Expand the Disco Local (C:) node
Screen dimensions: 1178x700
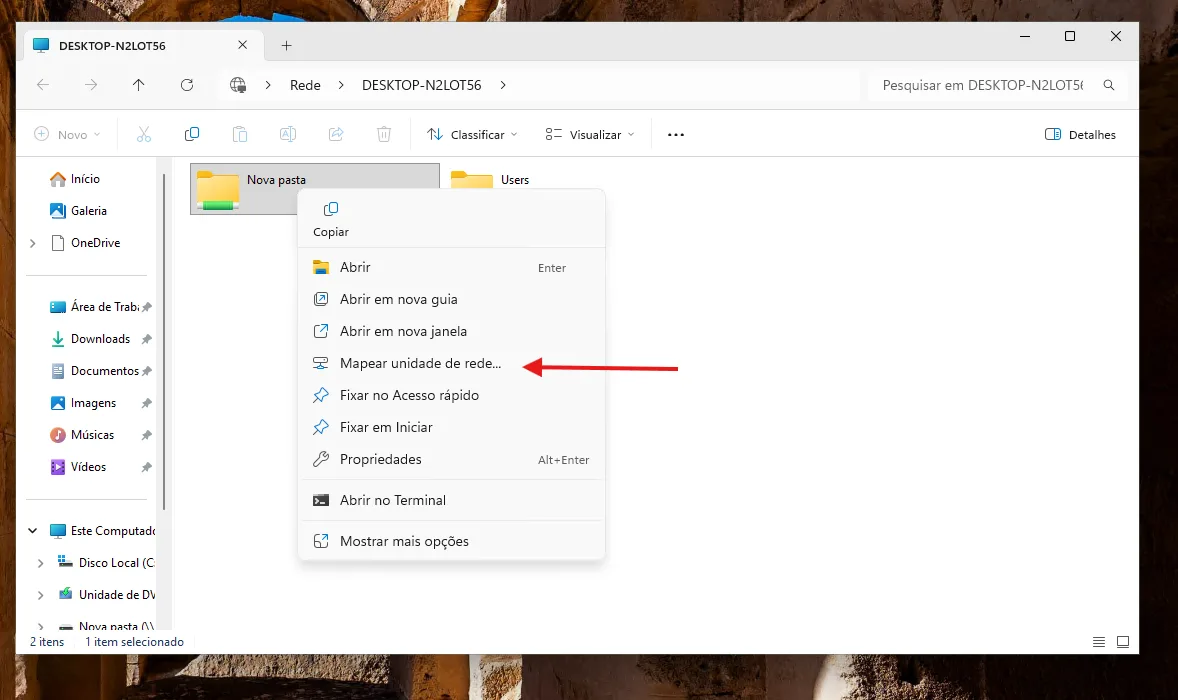coord(41,563)
